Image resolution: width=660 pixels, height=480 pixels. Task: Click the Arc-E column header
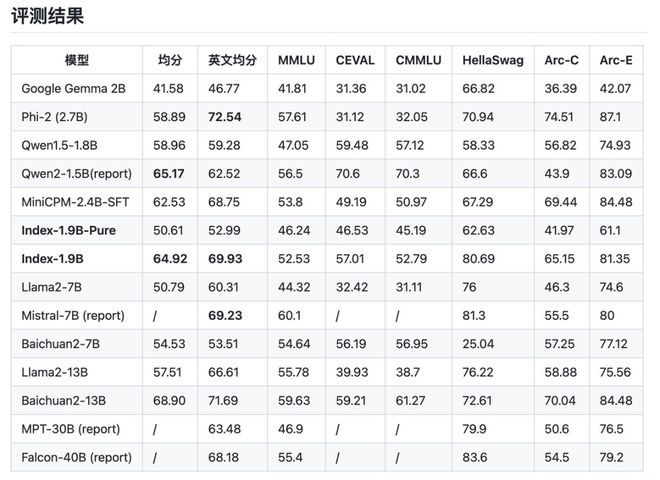616,60
